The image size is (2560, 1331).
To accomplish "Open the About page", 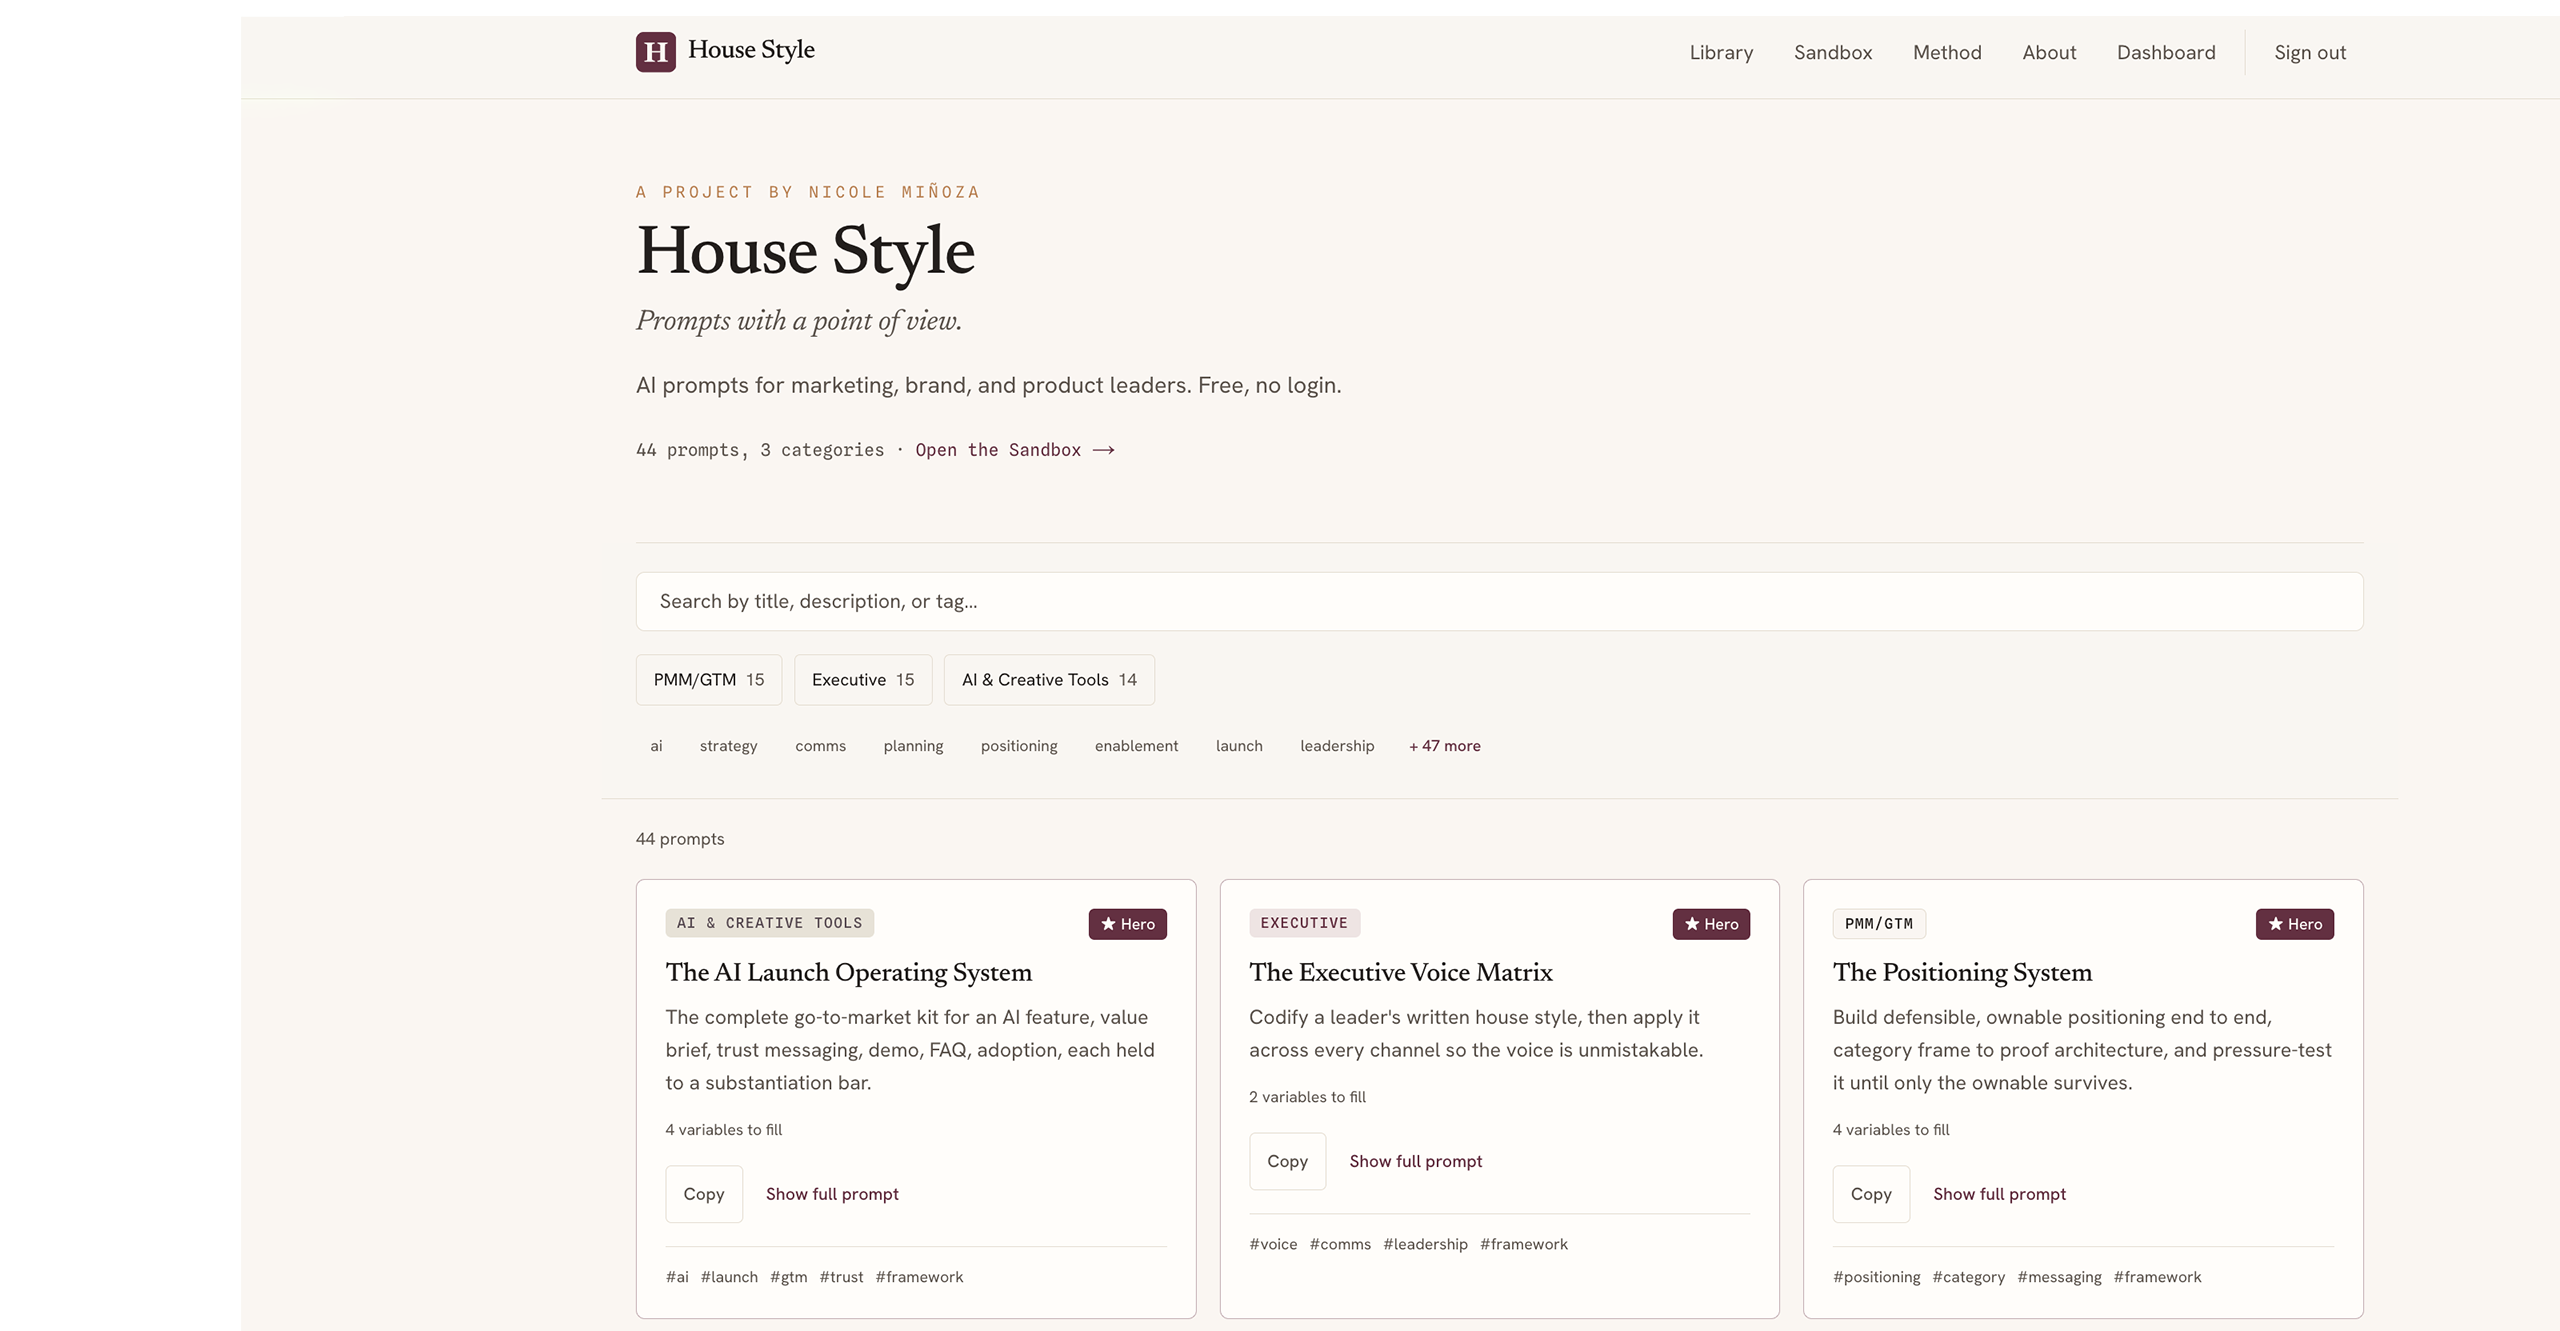I will 2049,52.
